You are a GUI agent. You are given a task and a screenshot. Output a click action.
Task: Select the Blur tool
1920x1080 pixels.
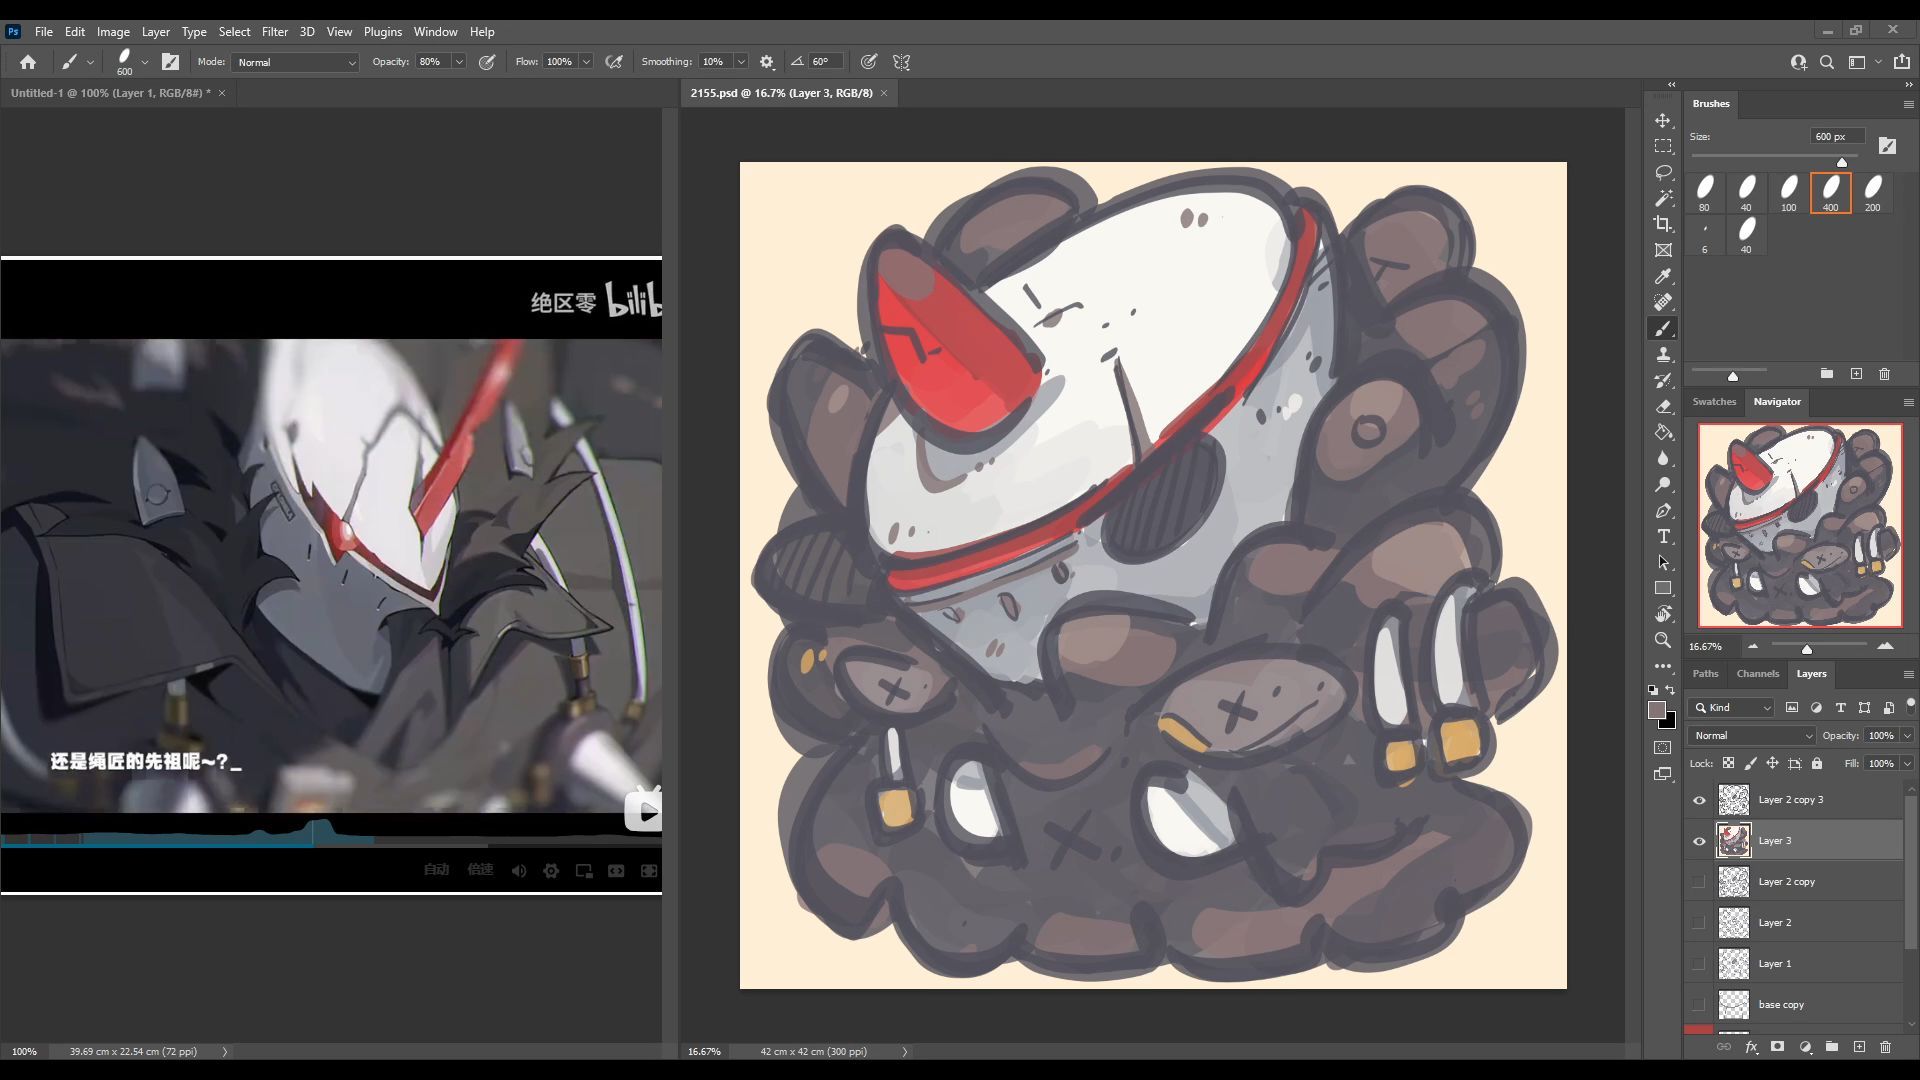pos(1663,458)
